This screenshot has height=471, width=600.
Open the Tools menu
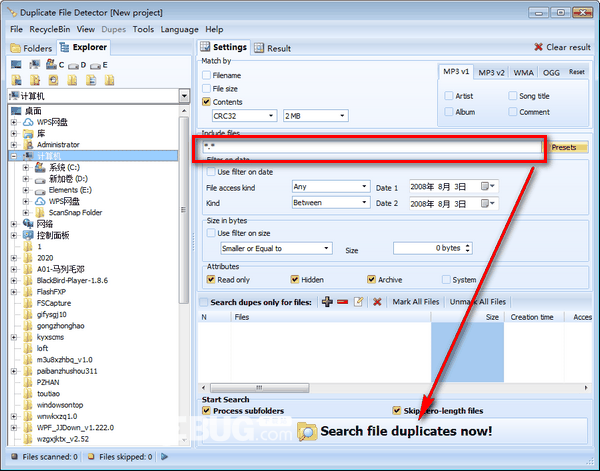(143, 29)
